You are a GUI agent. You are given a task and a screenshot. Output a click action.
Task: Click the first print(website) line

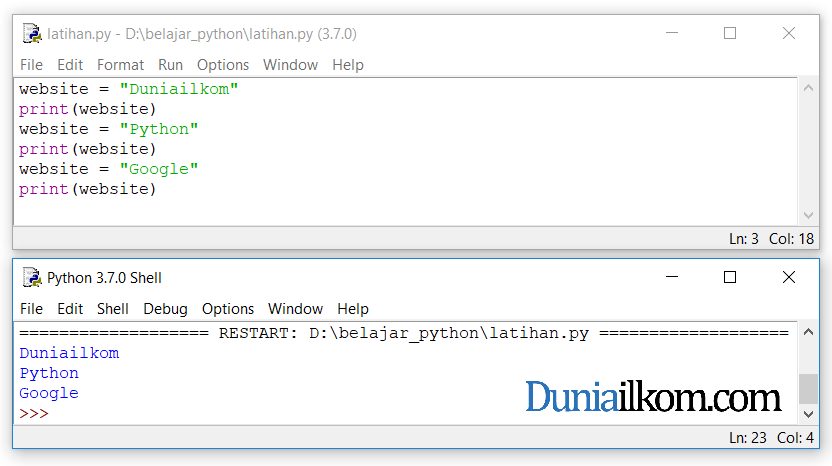point(88,109)
